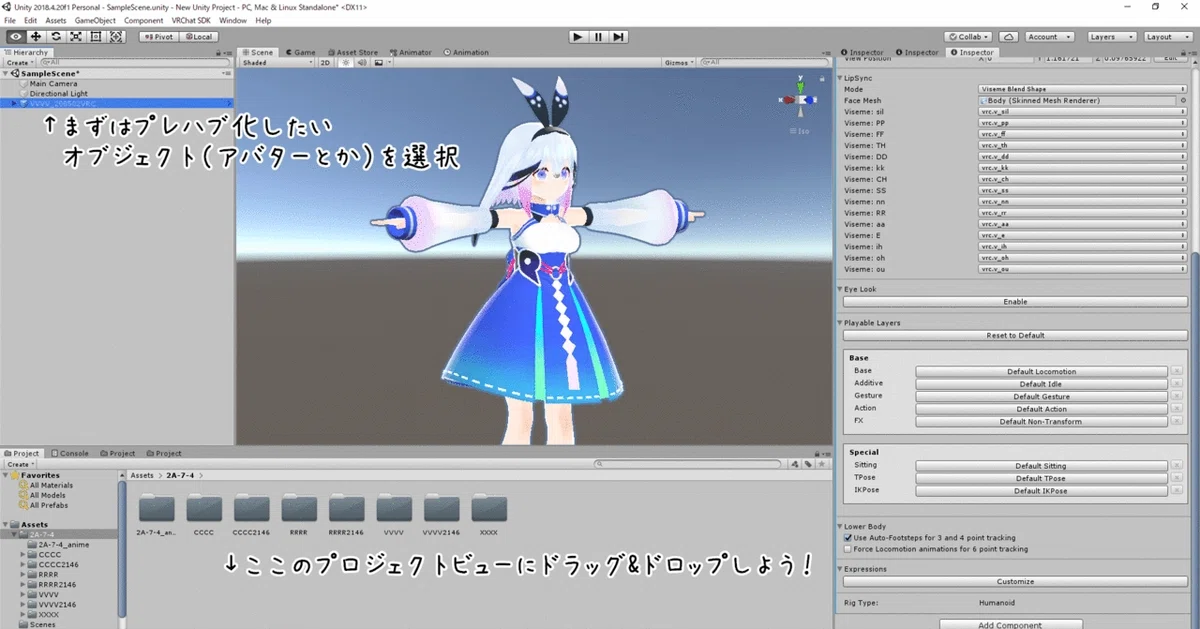
Task: Select the Hand (view) tool
Action: pyautogui.click(x=16, y=37)
